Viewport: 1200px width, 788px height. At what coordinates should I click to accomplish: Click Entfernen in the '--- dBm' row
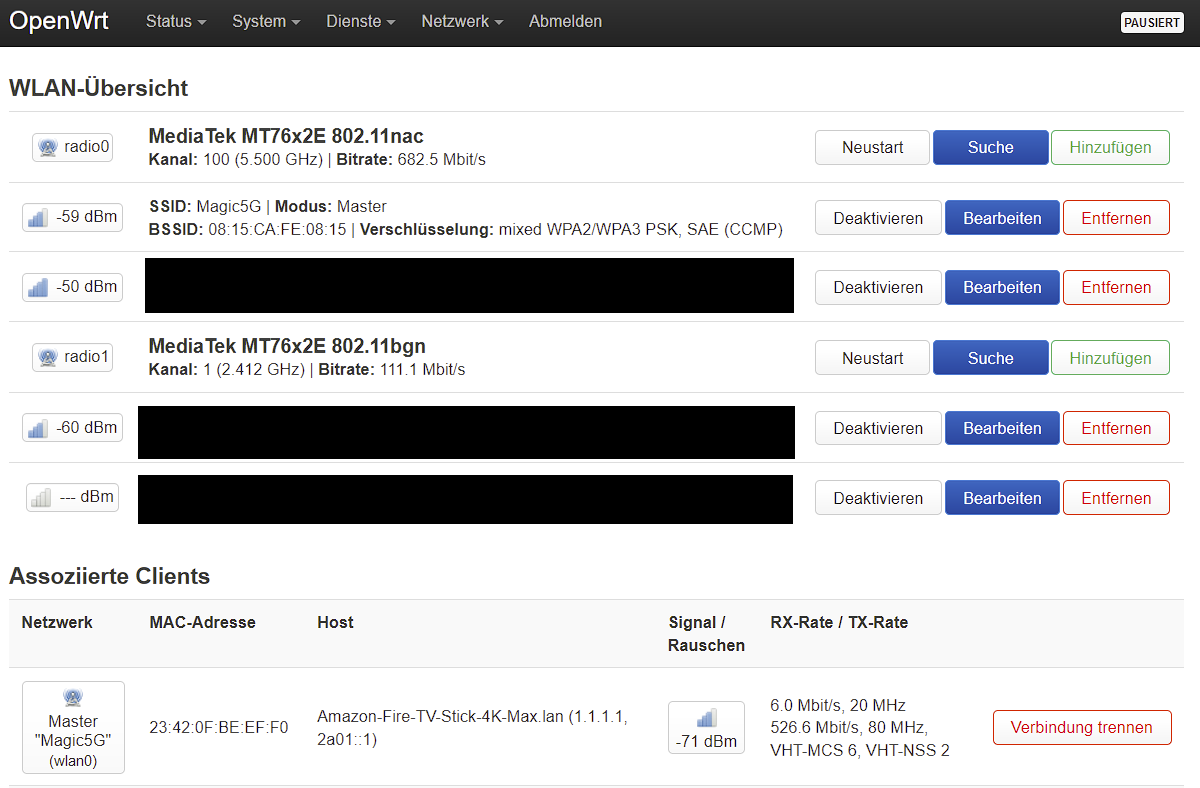[x=1116, y=497]
